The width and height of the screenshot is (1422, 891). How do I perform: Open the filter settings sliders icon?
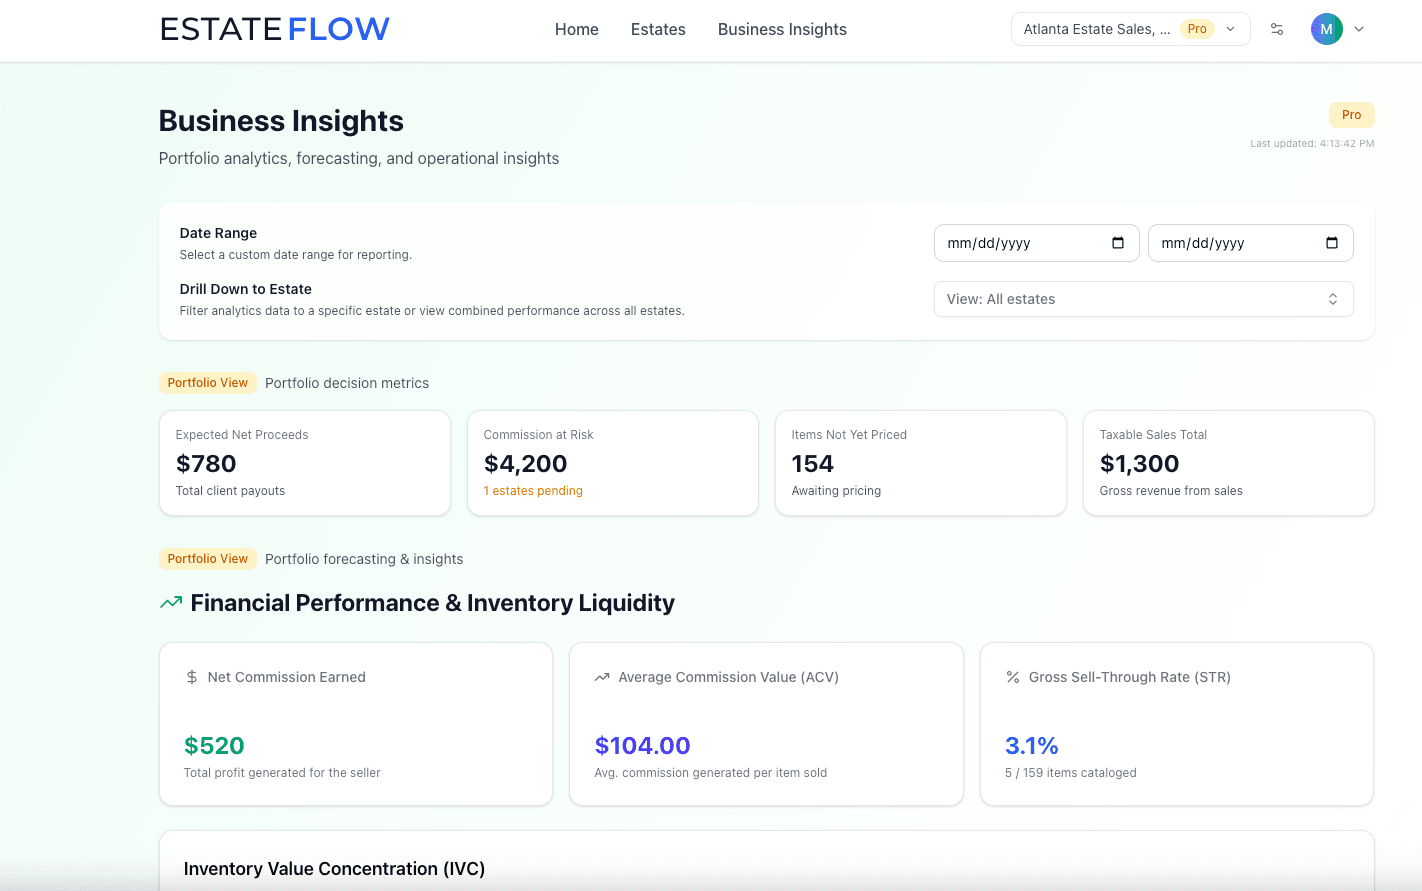(1277, 29)
